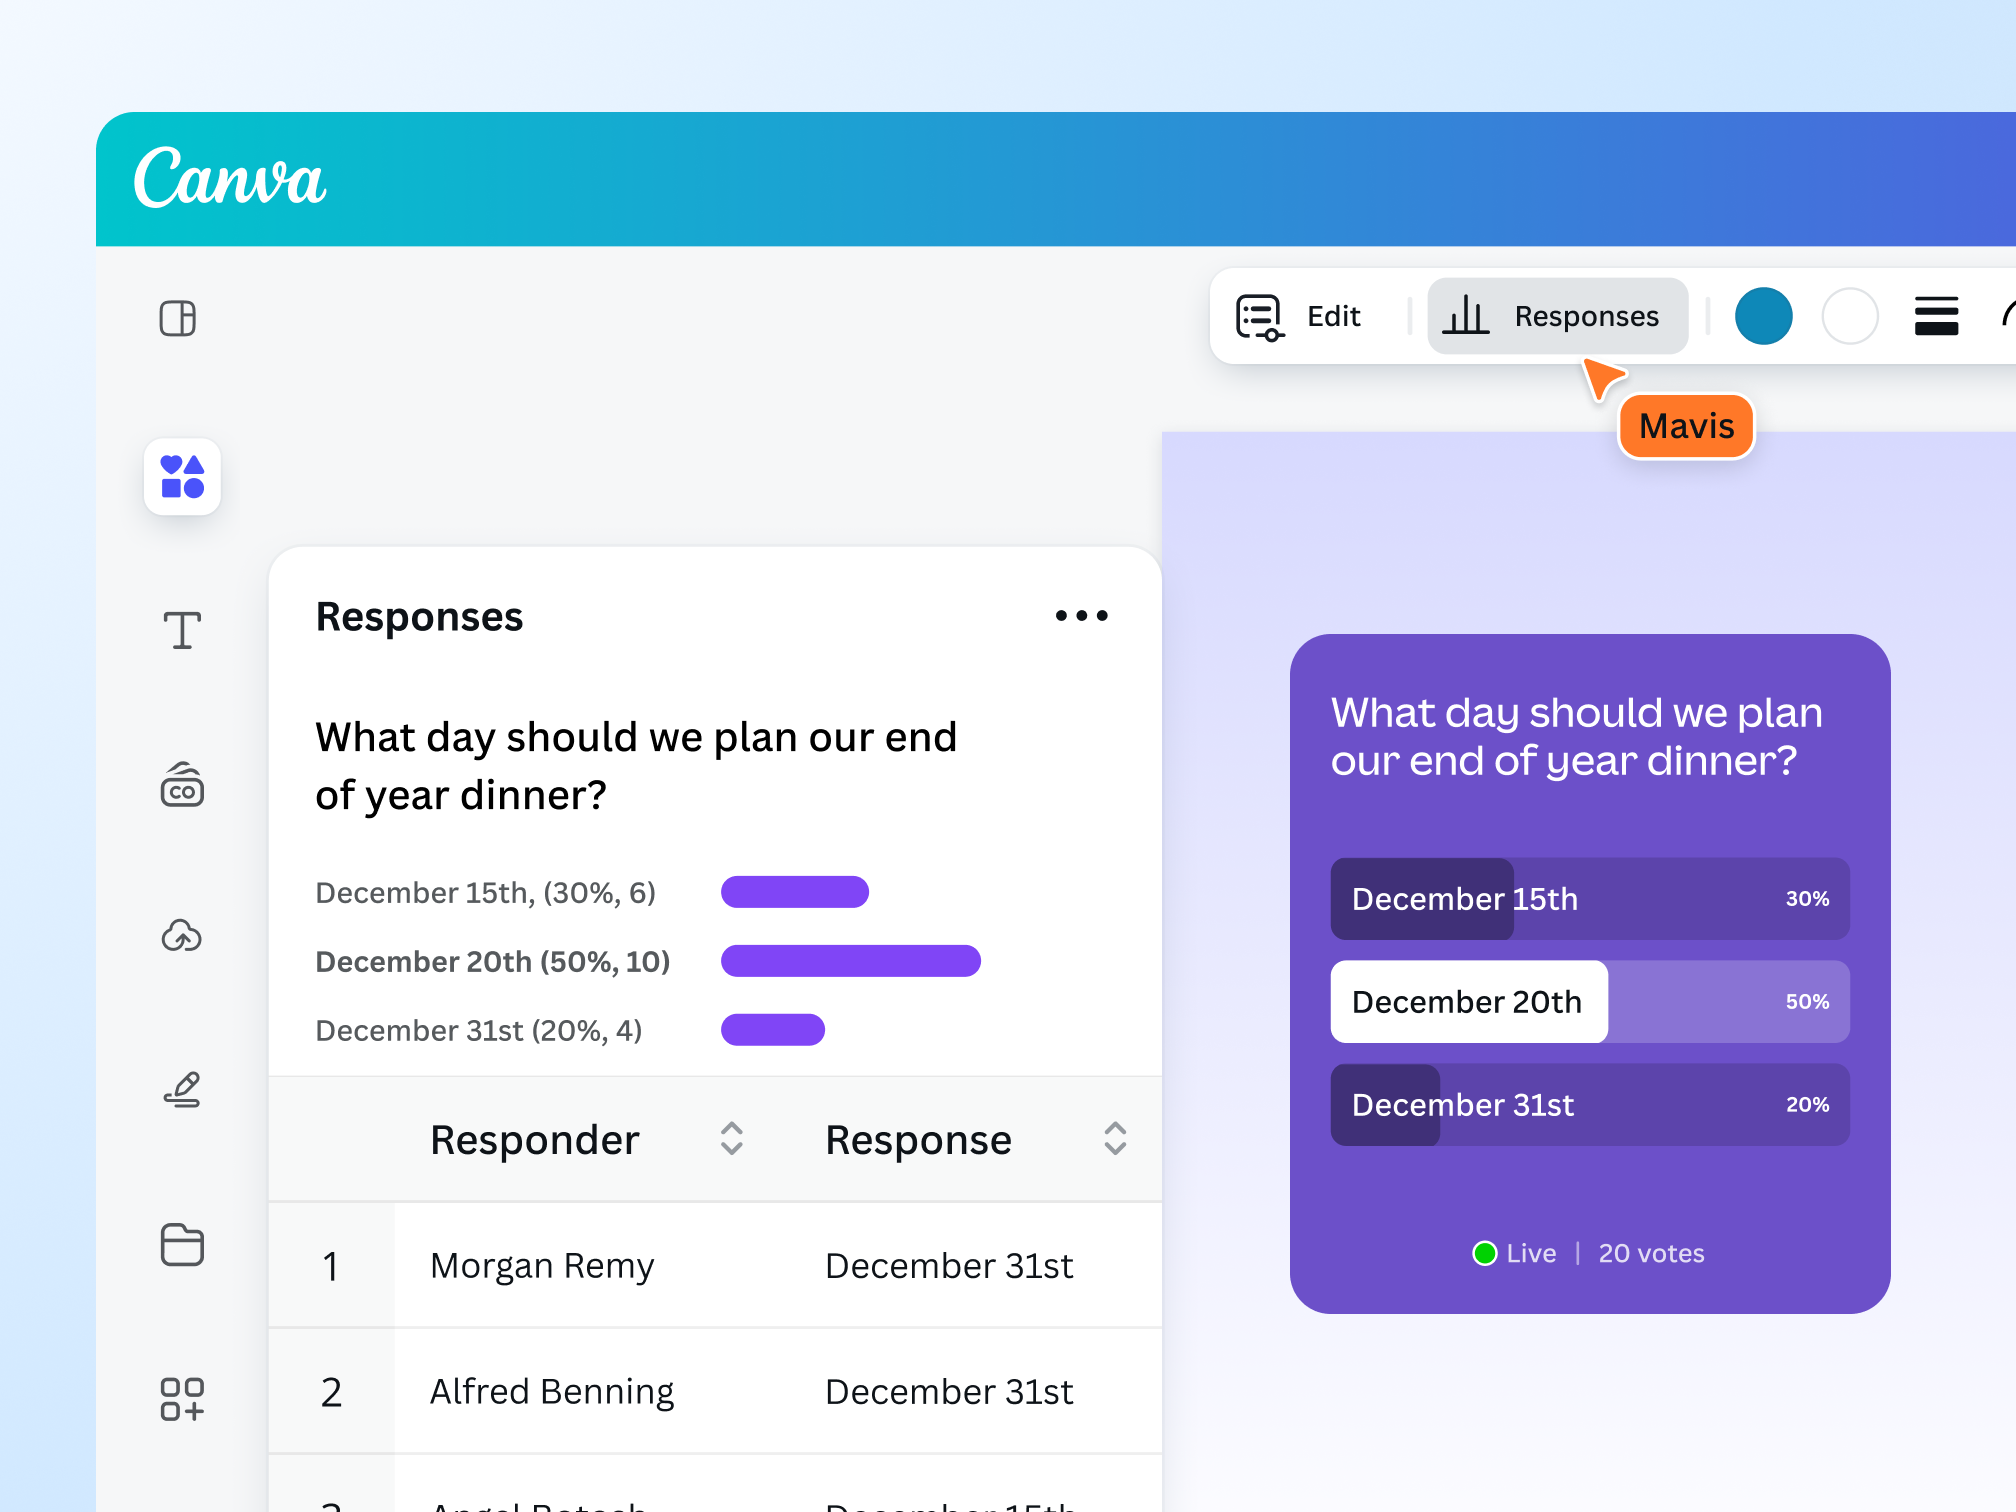Open the Brand hub icon
Viewport: 2016px width, 1512px height.
tap(182, 785)
